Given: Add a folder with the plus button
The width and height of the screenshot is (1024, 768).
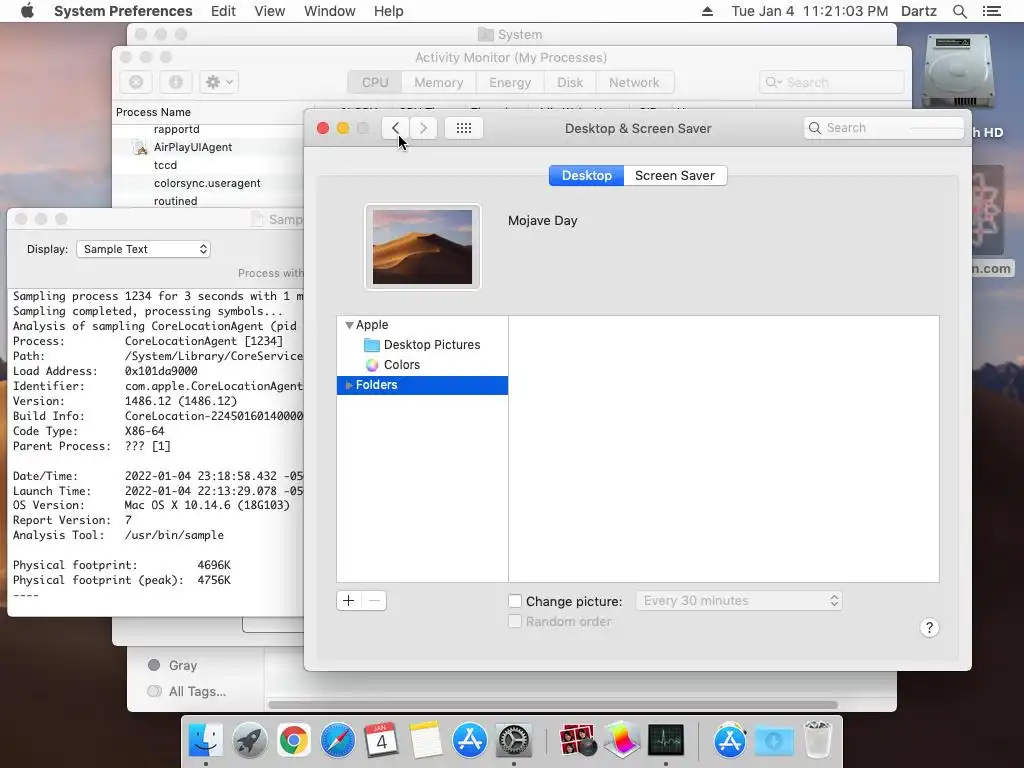Looking at the screenshot, I should (349, 601).
